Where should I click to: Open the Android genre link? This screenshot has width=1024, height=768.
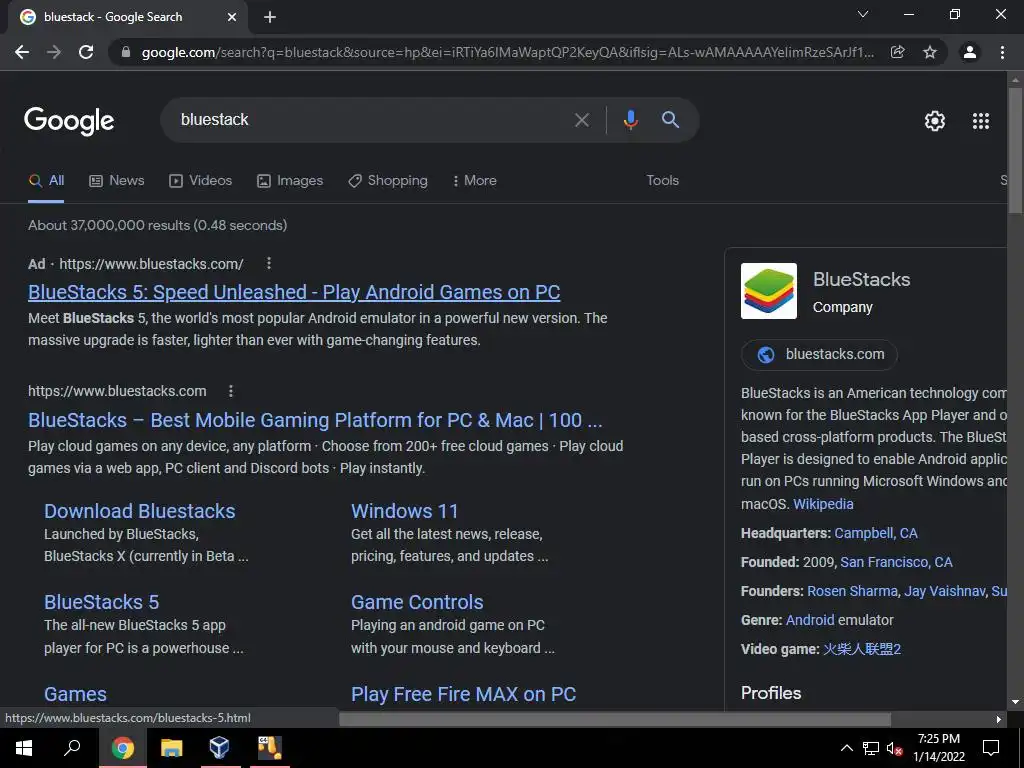point(810,620)
